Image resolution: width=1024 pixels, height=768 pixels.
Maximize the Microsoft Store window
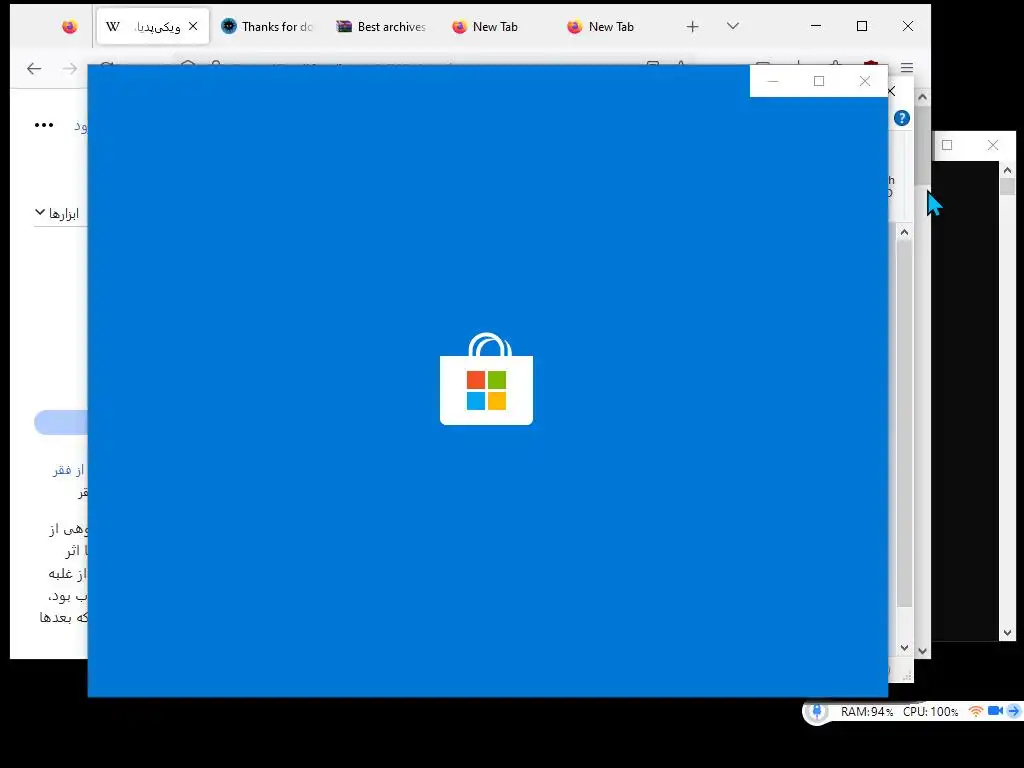tap(819, 81)
